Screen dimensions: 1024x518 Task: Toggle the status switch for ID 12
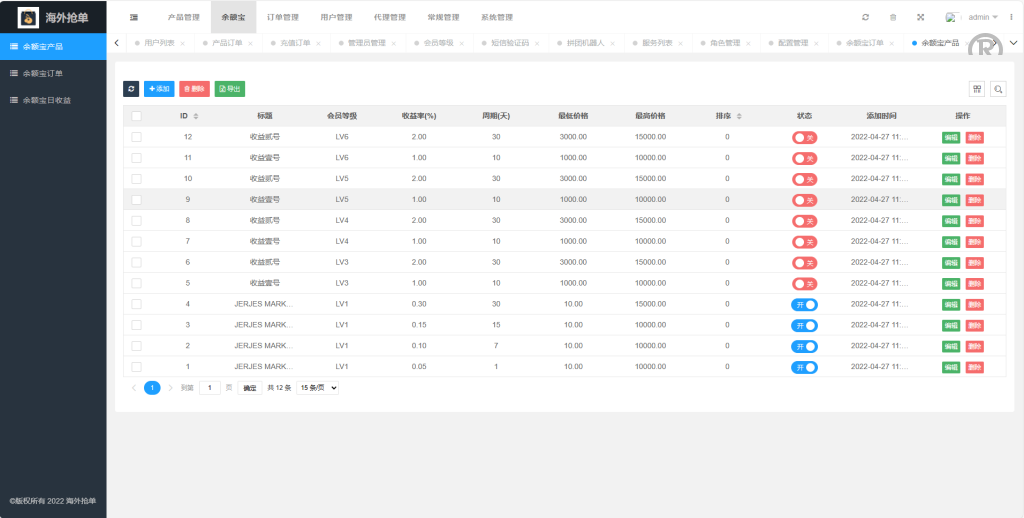coord(804,137)
